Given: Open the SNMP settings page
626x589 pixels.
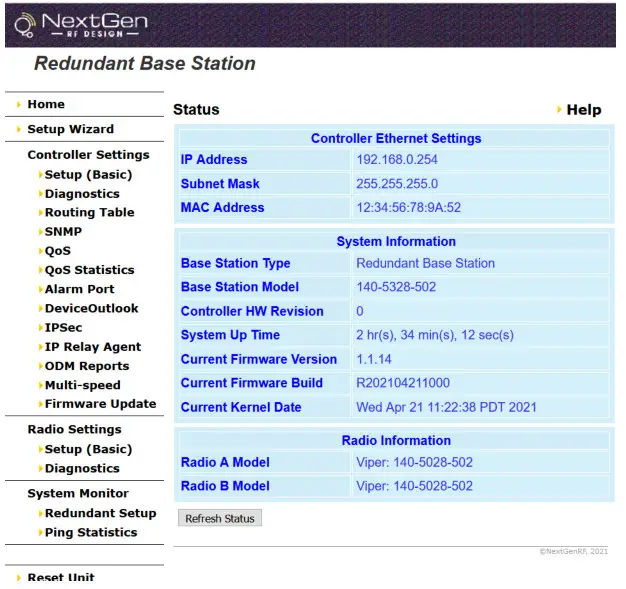Looking at the screenshot, I should click(x=63, y=232).
